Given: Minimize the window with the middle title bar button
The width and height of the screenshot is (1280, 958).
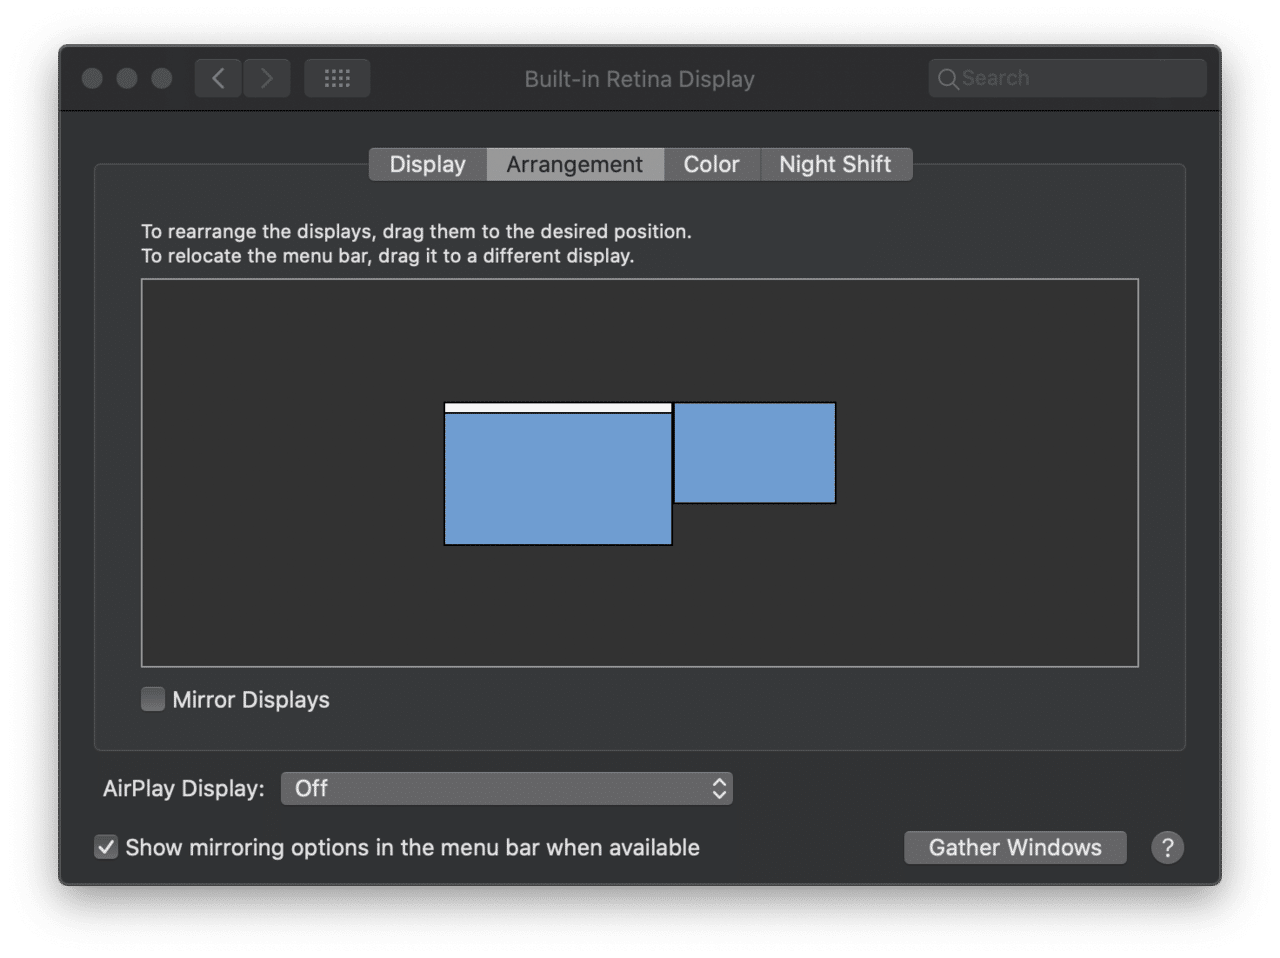Looking at the screenshot, I should coord(127,78).
